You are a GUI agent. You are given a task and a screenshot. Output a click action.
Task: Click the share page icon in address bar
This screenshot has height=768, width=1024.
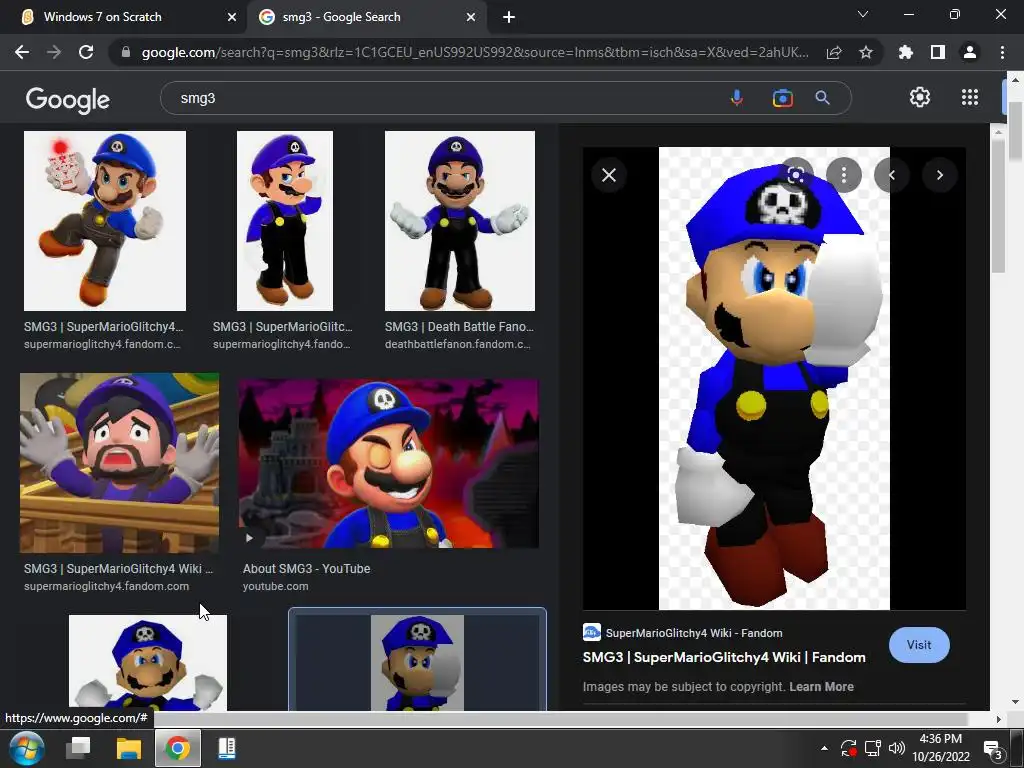(x=834, y=52)
